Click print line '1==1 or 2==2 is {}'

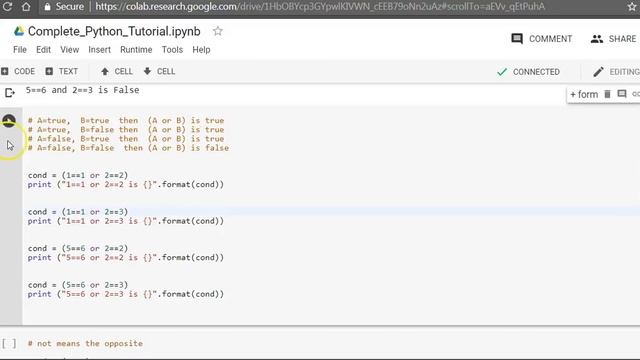126,184
